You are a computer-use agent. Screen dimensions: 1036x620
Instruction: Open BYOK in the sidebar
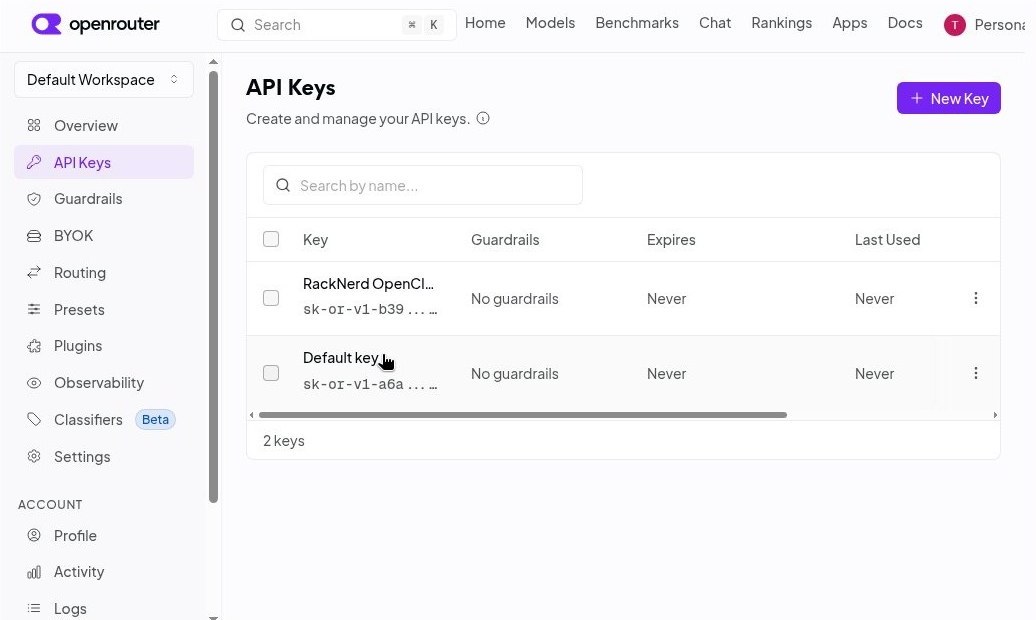[x=104, y=236]
